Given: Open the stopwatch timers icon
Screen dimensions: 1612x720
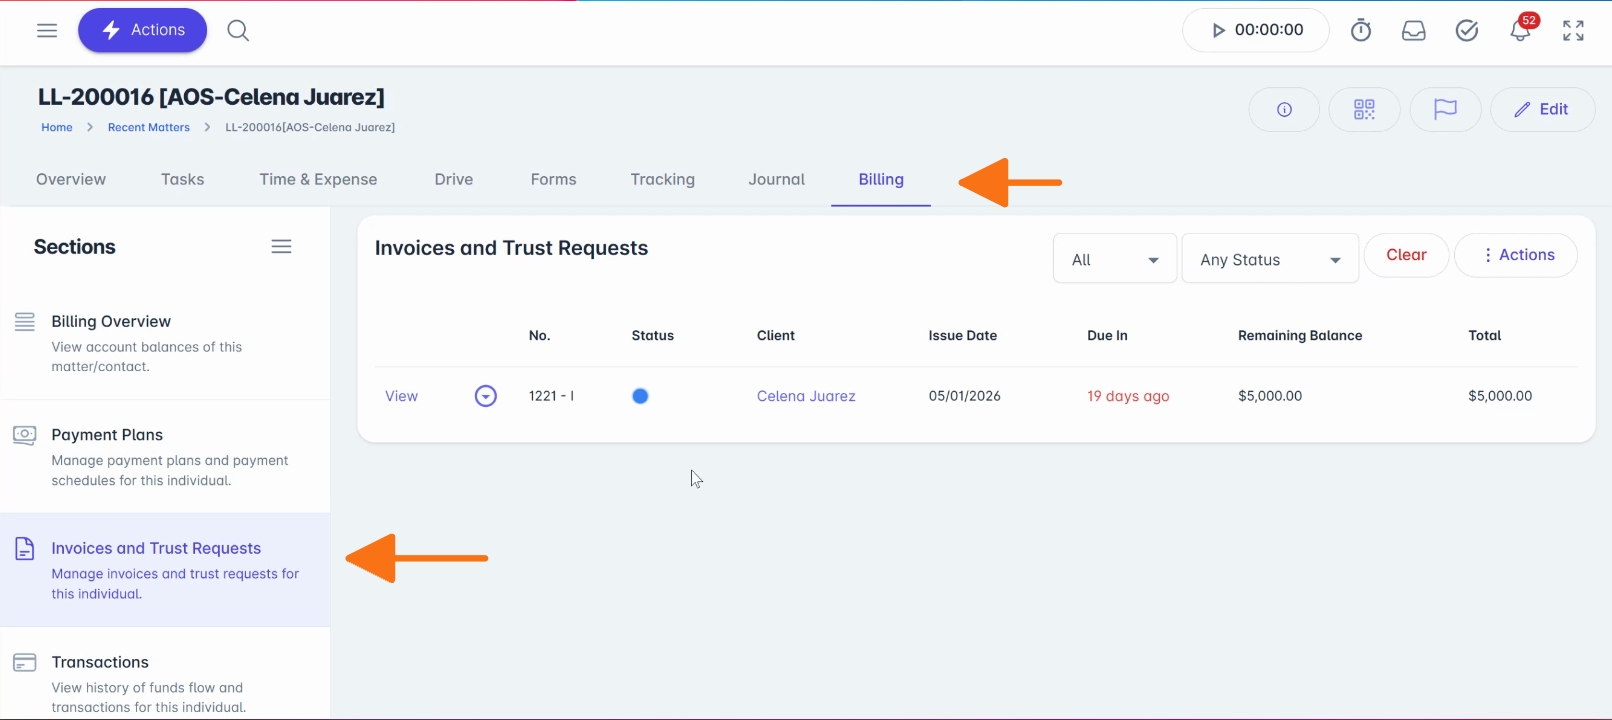Looking at the screenshot, I should click(1361, 30).
